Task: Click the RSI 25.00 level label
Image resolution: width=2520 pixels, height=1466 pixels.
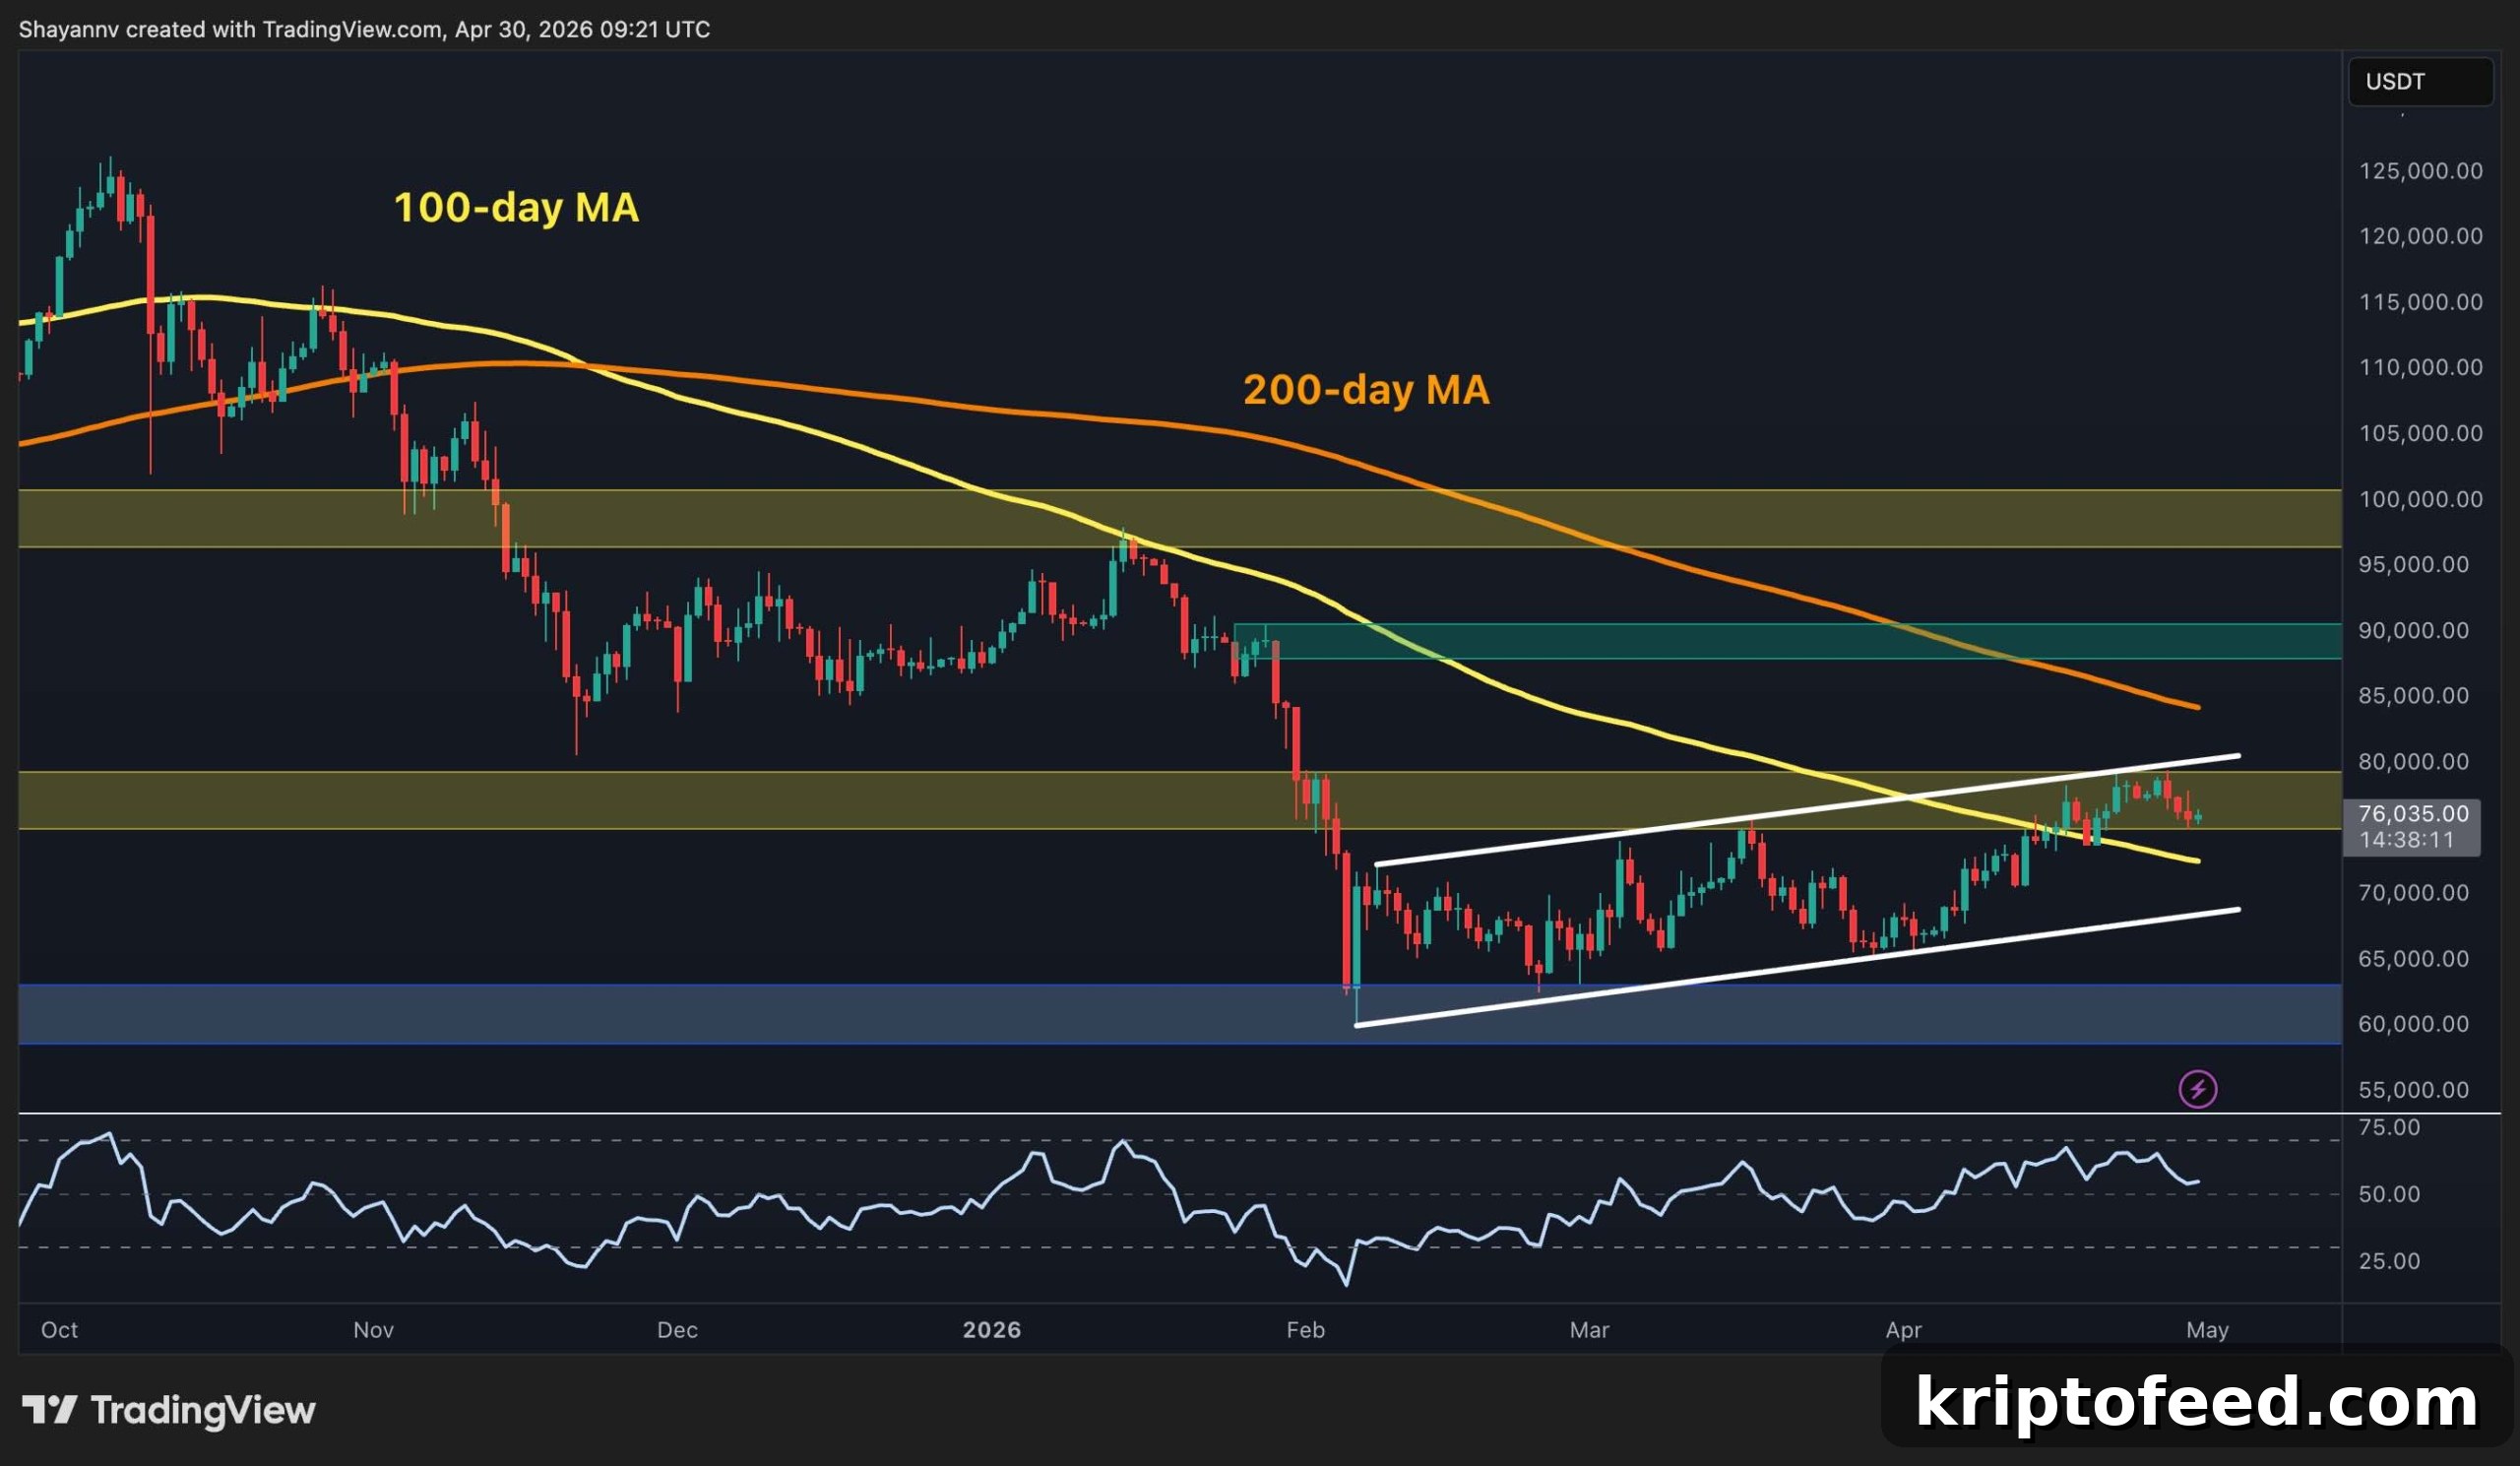Action: (x=2389, y=1260)
